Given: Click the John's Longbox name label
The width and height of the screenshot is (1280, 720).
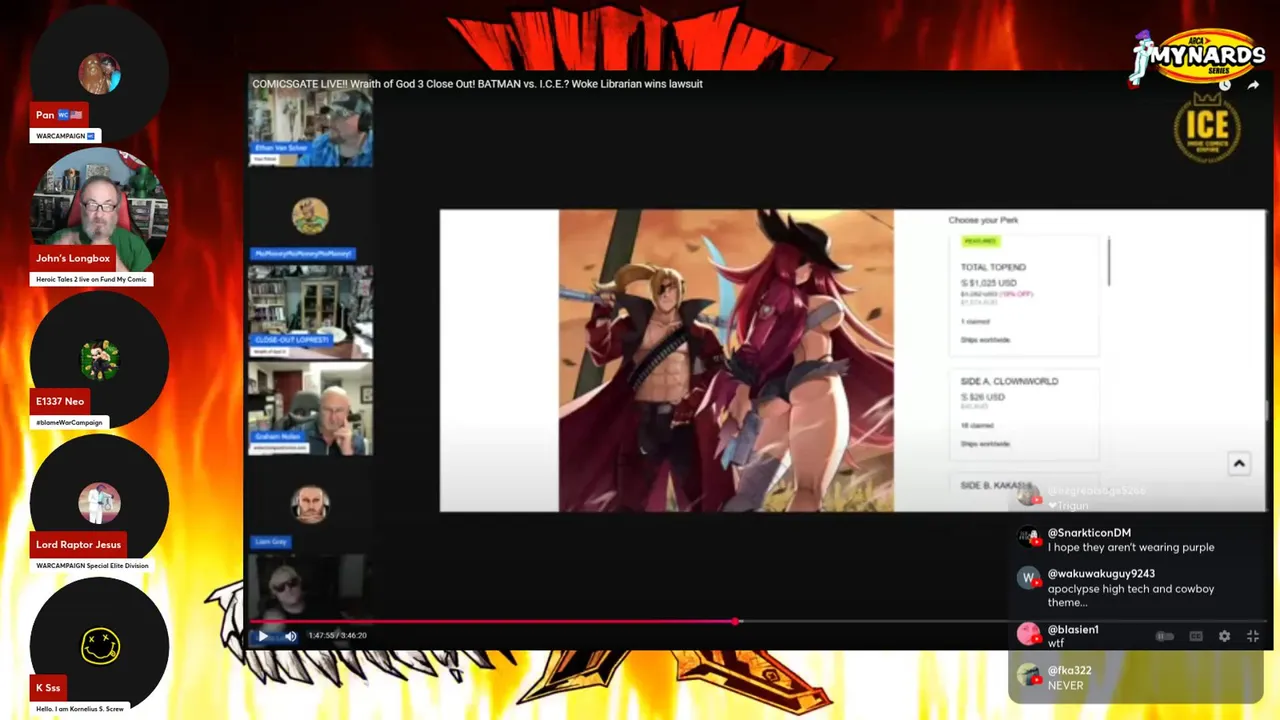Looking at the screenshot, I should (x=73, y=258).
